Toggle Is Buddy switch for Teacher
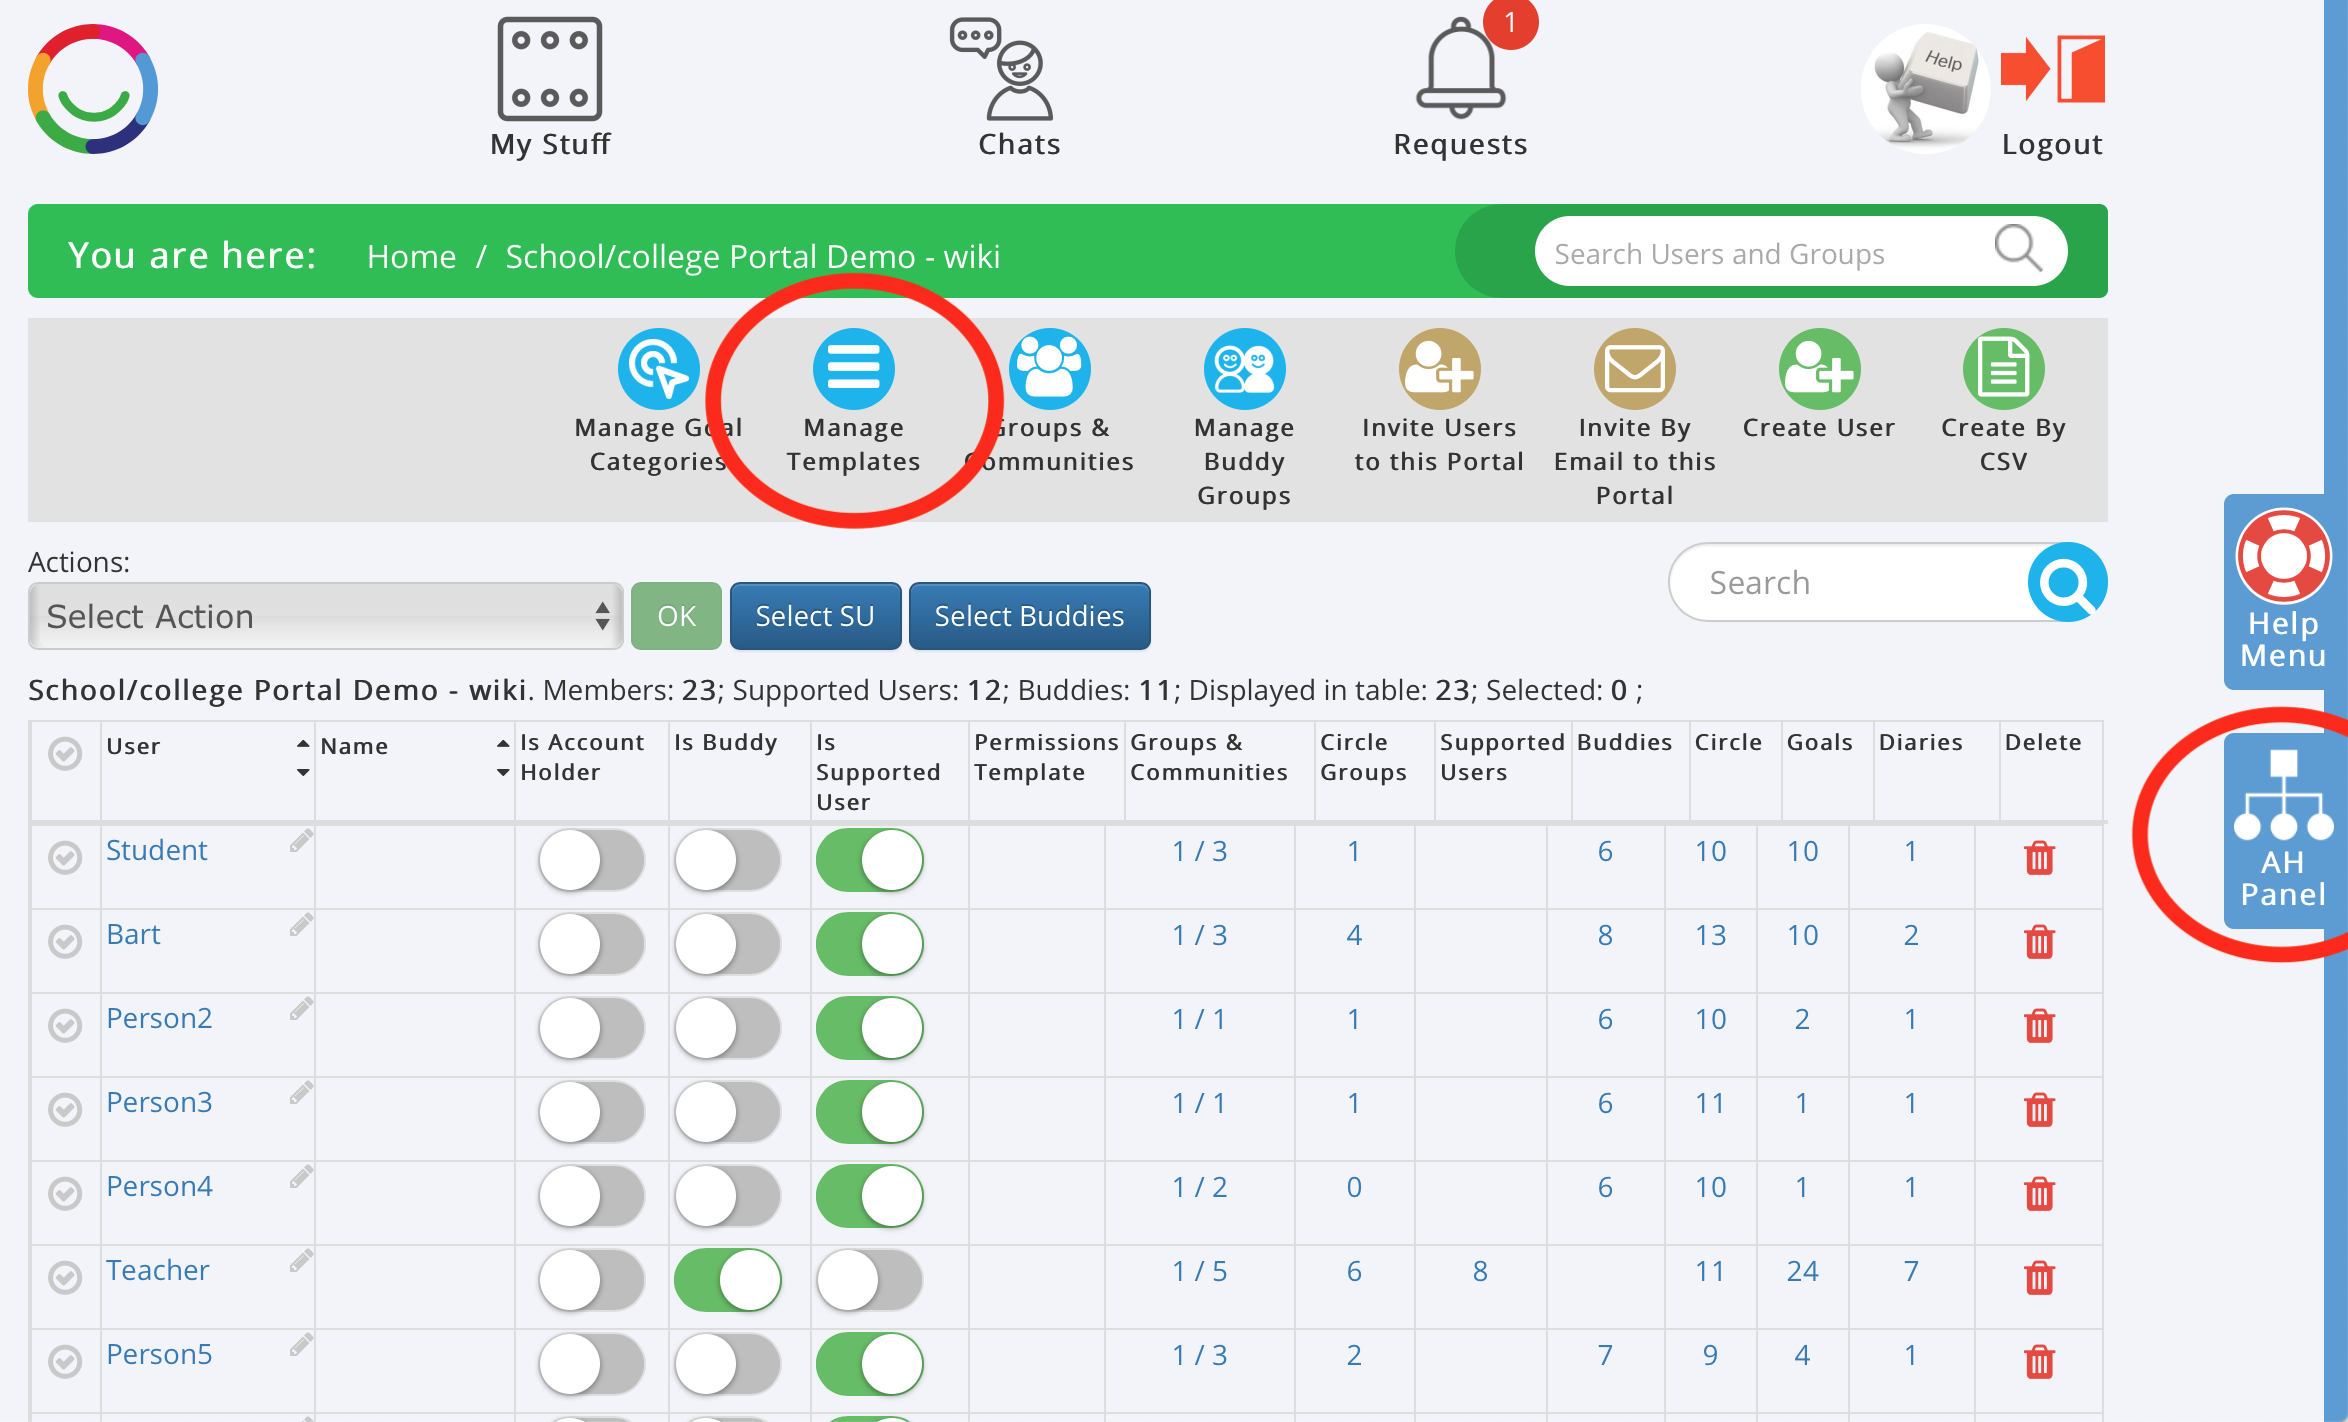This screenshot has height=1422, width=2348. click(x=727, y=1280)
